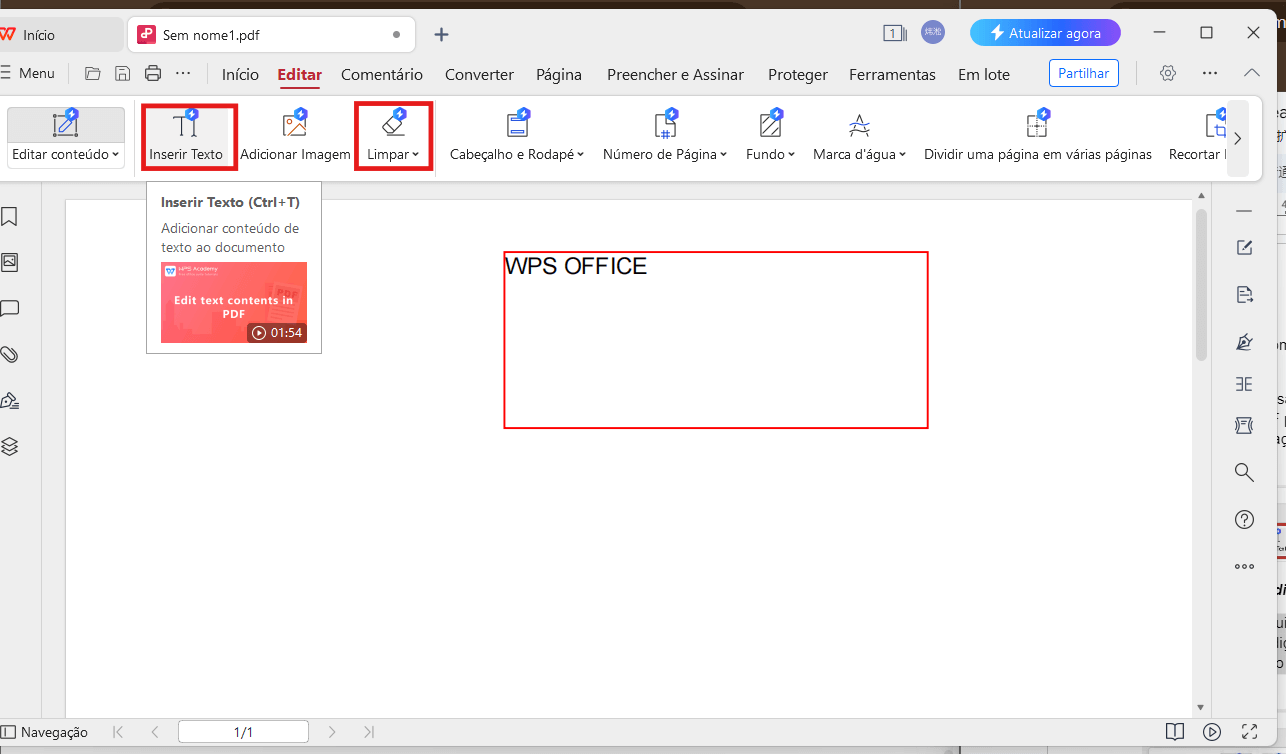Open the page thumbnails sidebar panel
The width and height of the screenshot is (1286, 754).
pyautogui.click(x=10, y=263)
